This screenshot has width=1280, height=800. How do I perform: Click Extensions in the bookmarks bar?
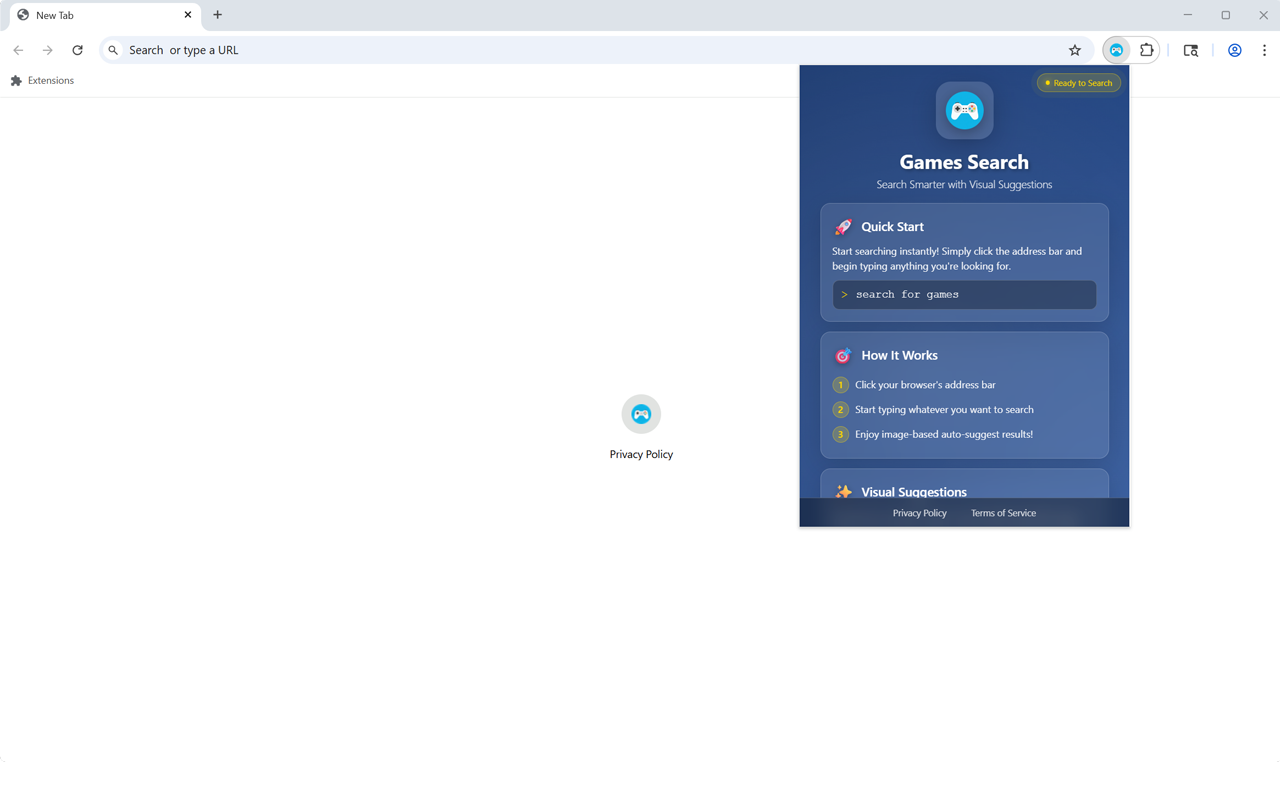42,80
